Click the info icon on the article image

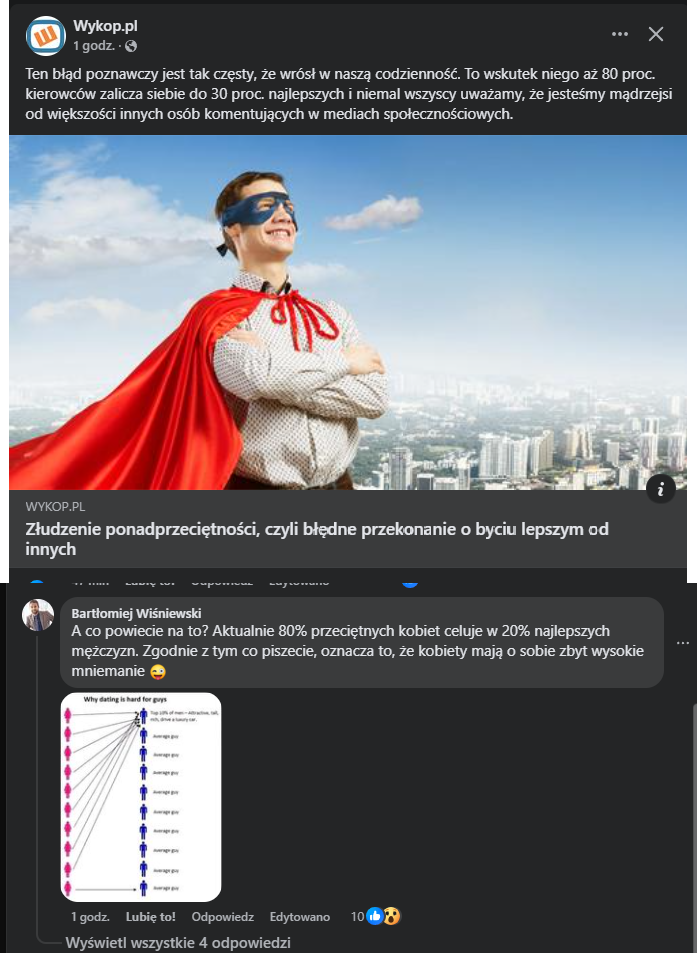pyautogui.click(x=661, y=488)
